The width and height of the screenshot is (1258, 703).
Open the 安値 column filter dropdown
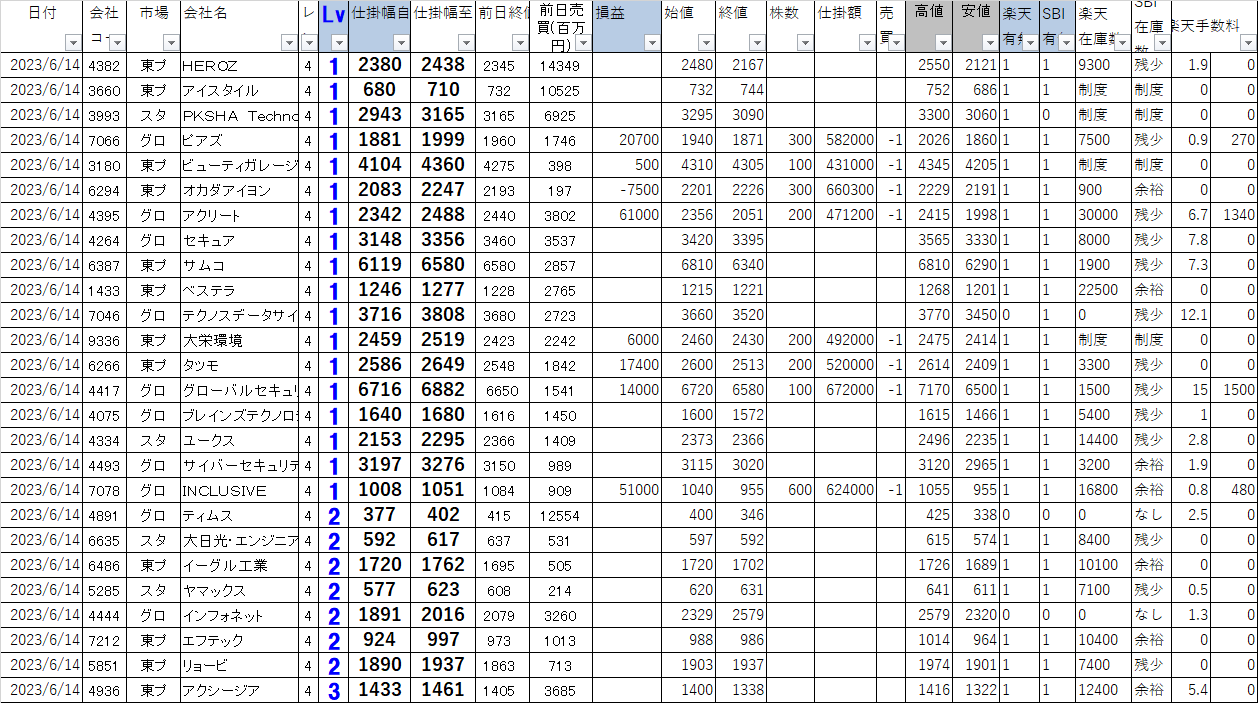tap(990, 43)
